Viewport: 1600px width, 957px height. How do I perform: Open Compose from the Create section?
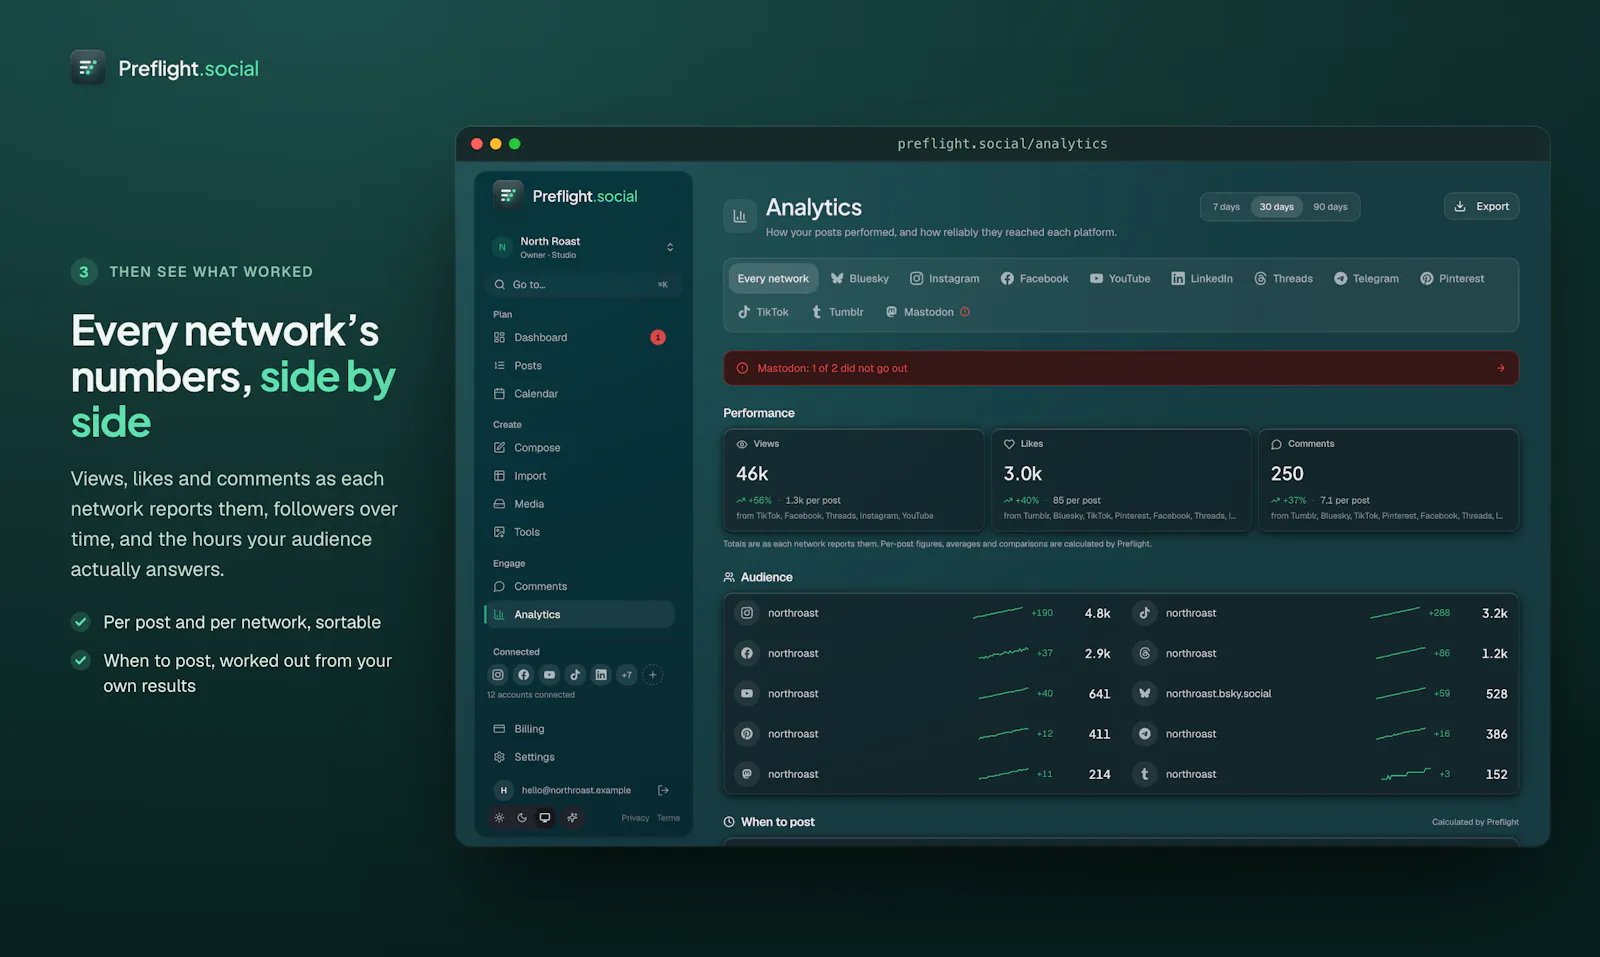[579, 447]
